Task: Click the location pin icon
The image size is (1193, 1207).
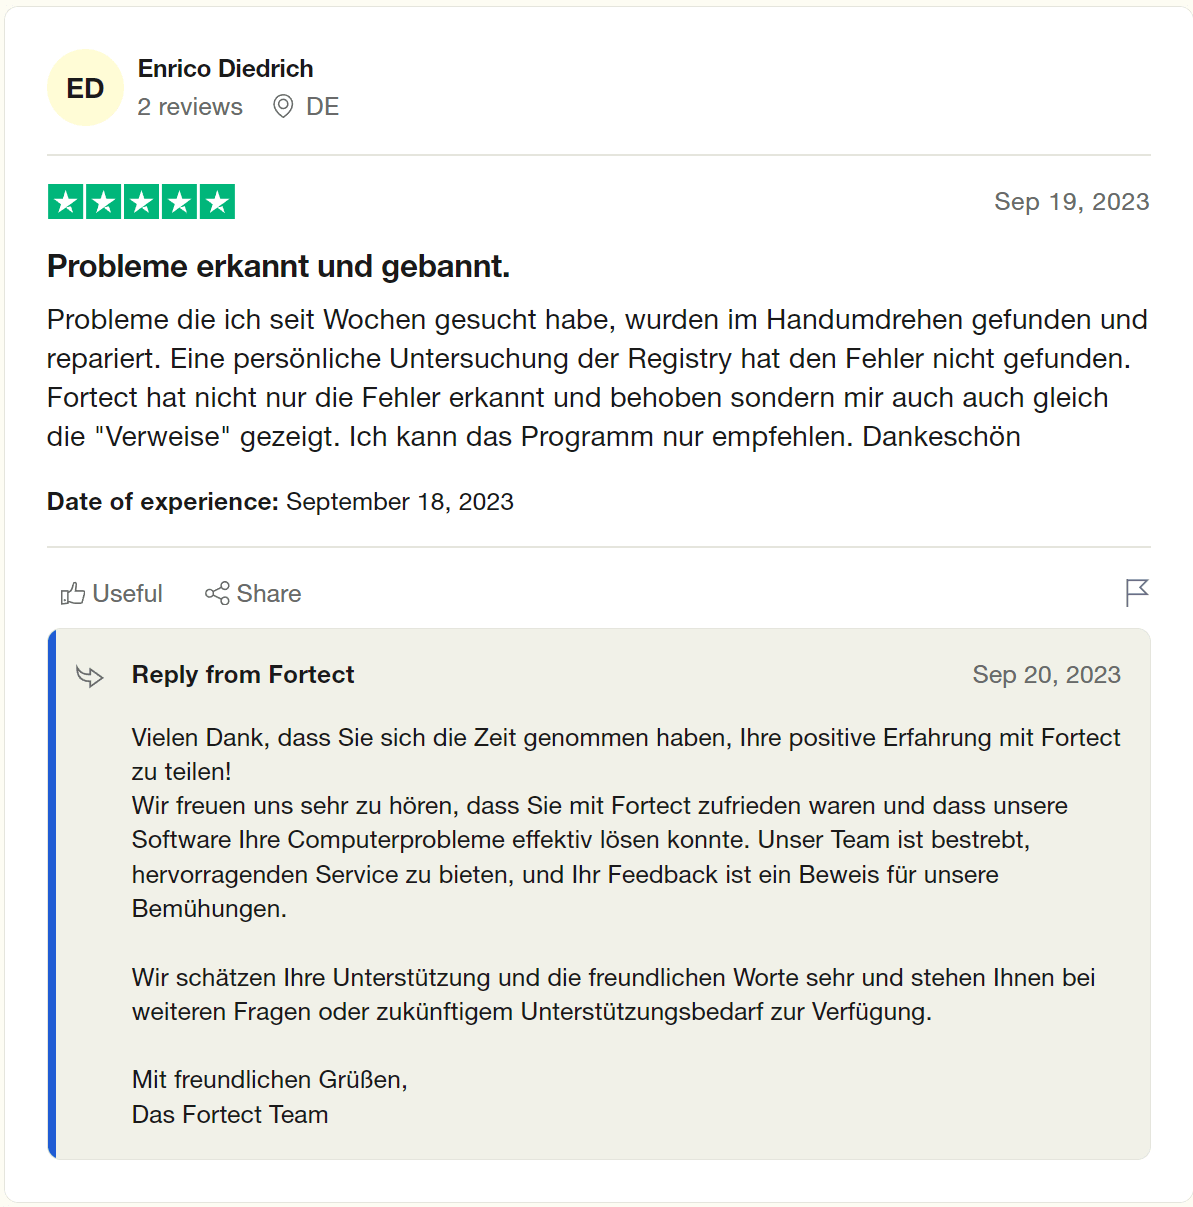Action: (283, 106)
